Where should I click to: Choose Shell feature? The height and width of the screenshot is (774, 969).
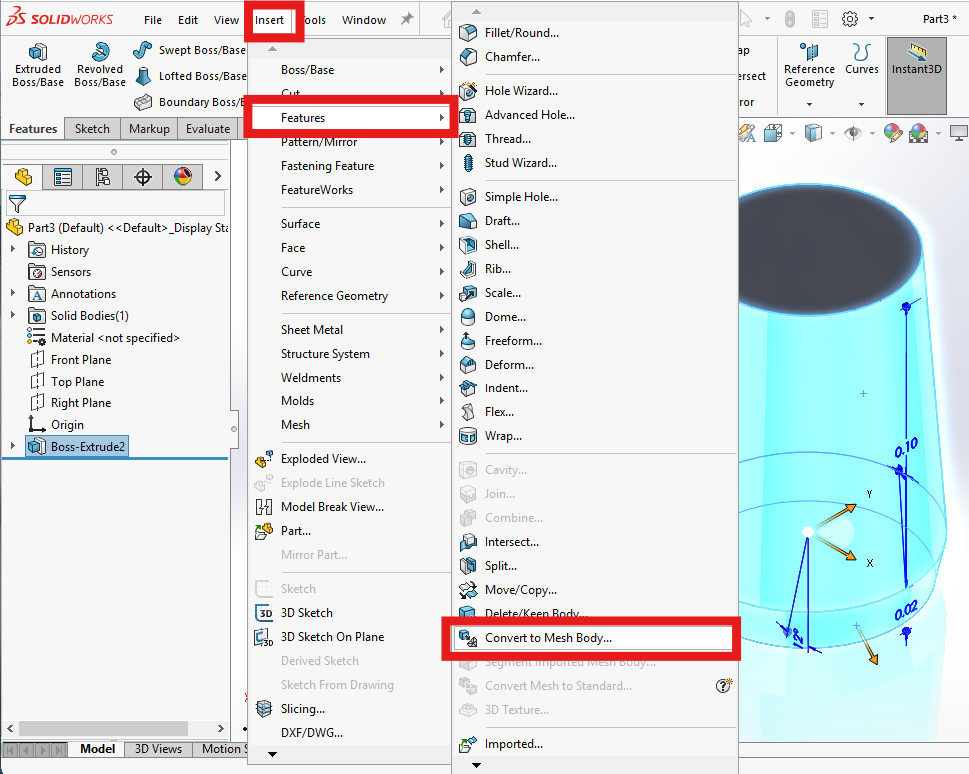tap(596, 245)
